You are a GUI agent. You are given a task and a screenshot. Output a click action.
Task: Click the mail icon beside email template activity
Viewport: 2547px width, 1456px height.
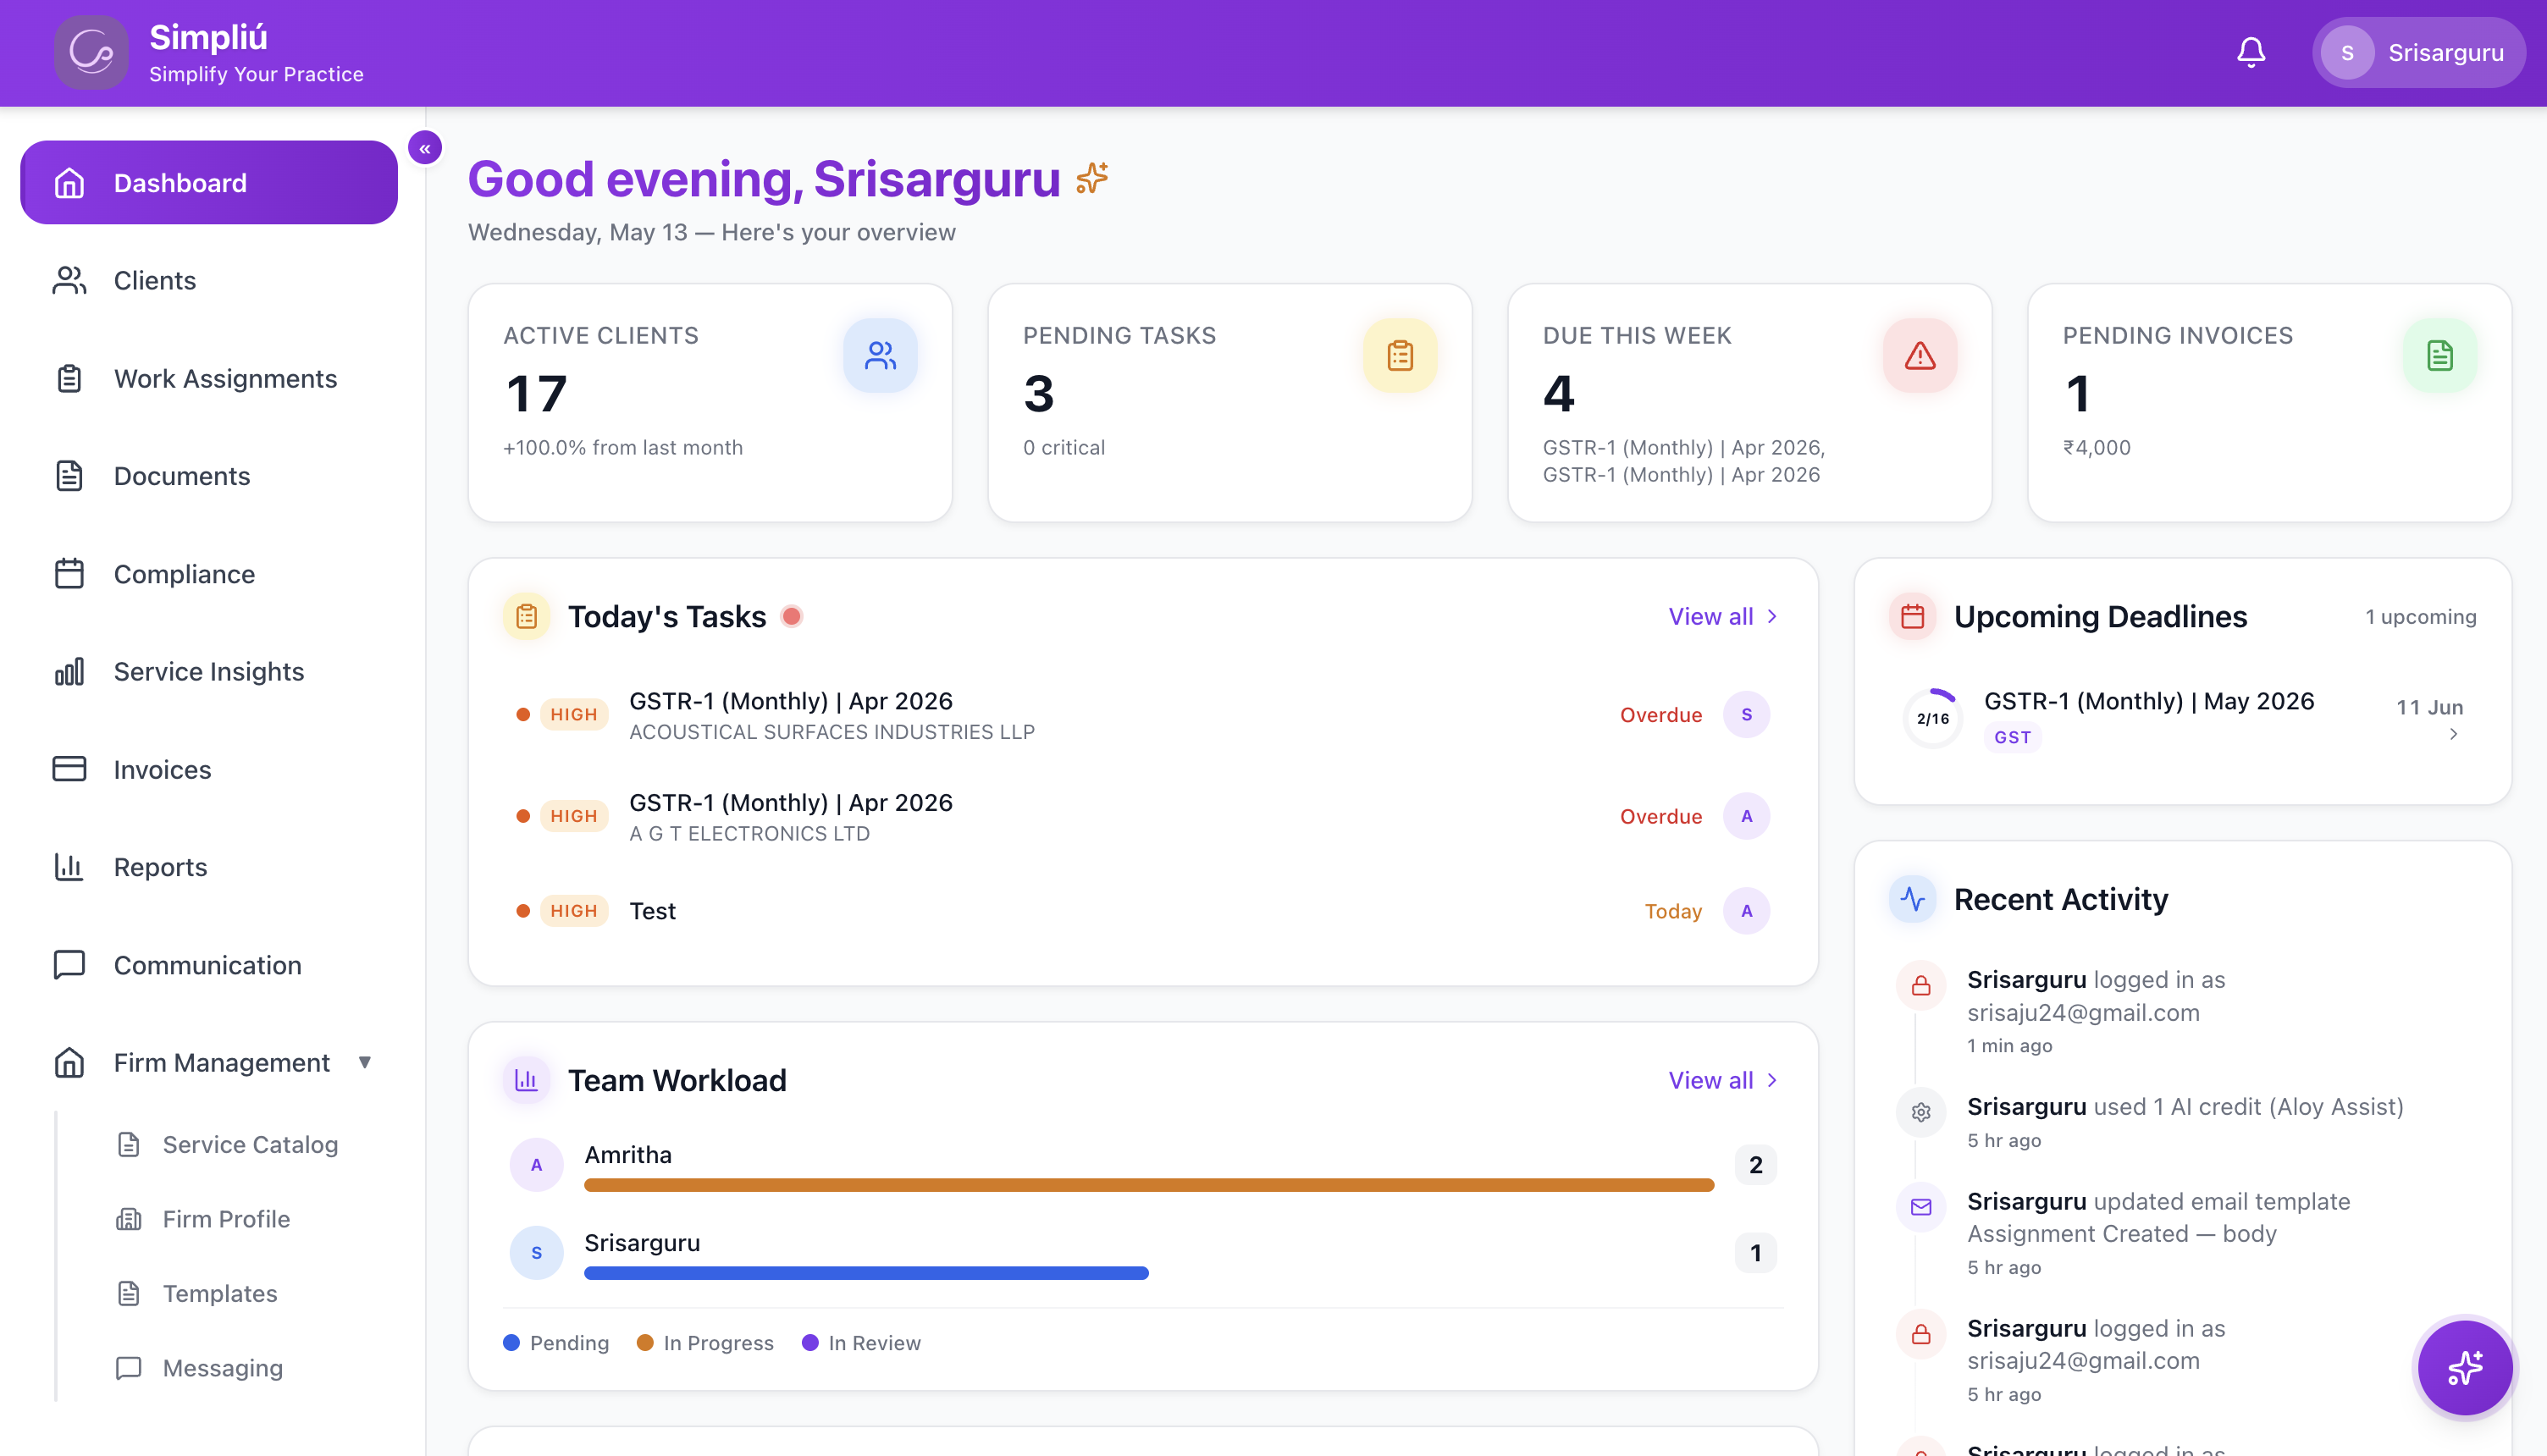coord(1921,1207)
